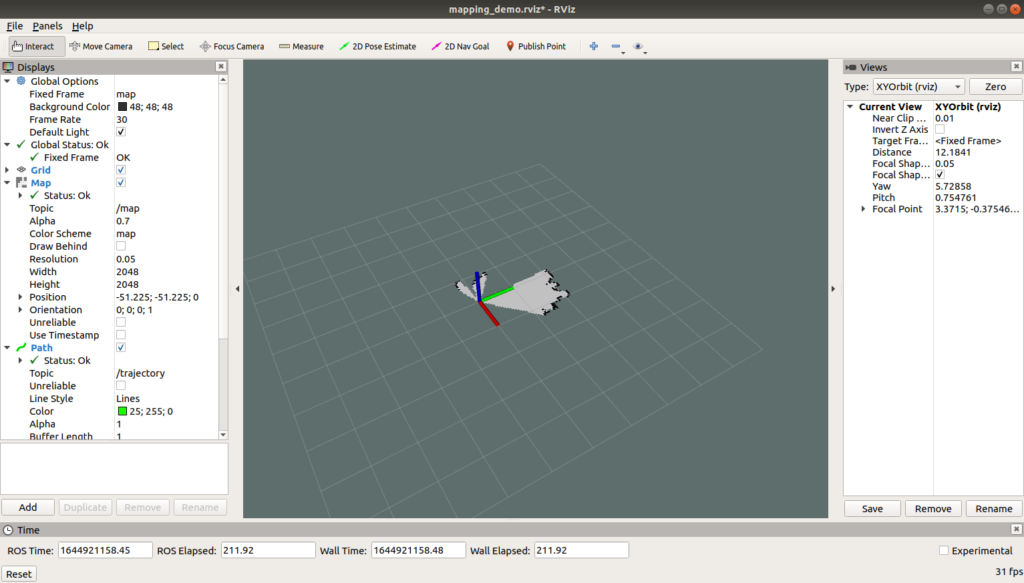Select the 2D Pose Estimate tool
This screenshot has height=583, width=1024.
378,46
